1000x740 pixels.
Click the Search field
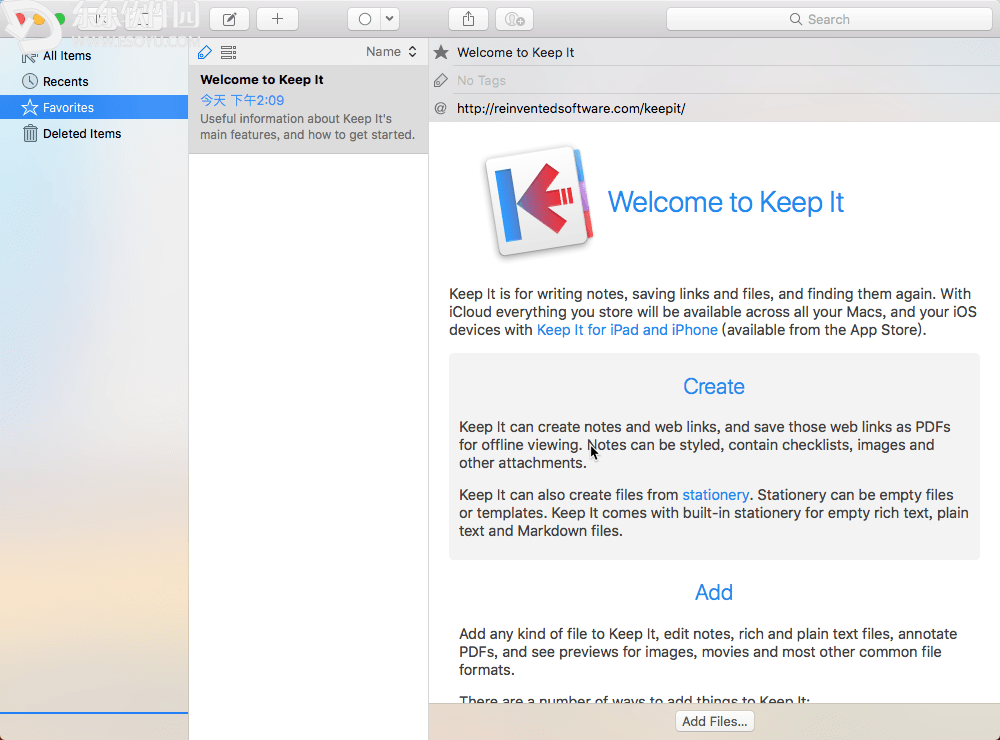coord(829,19)
